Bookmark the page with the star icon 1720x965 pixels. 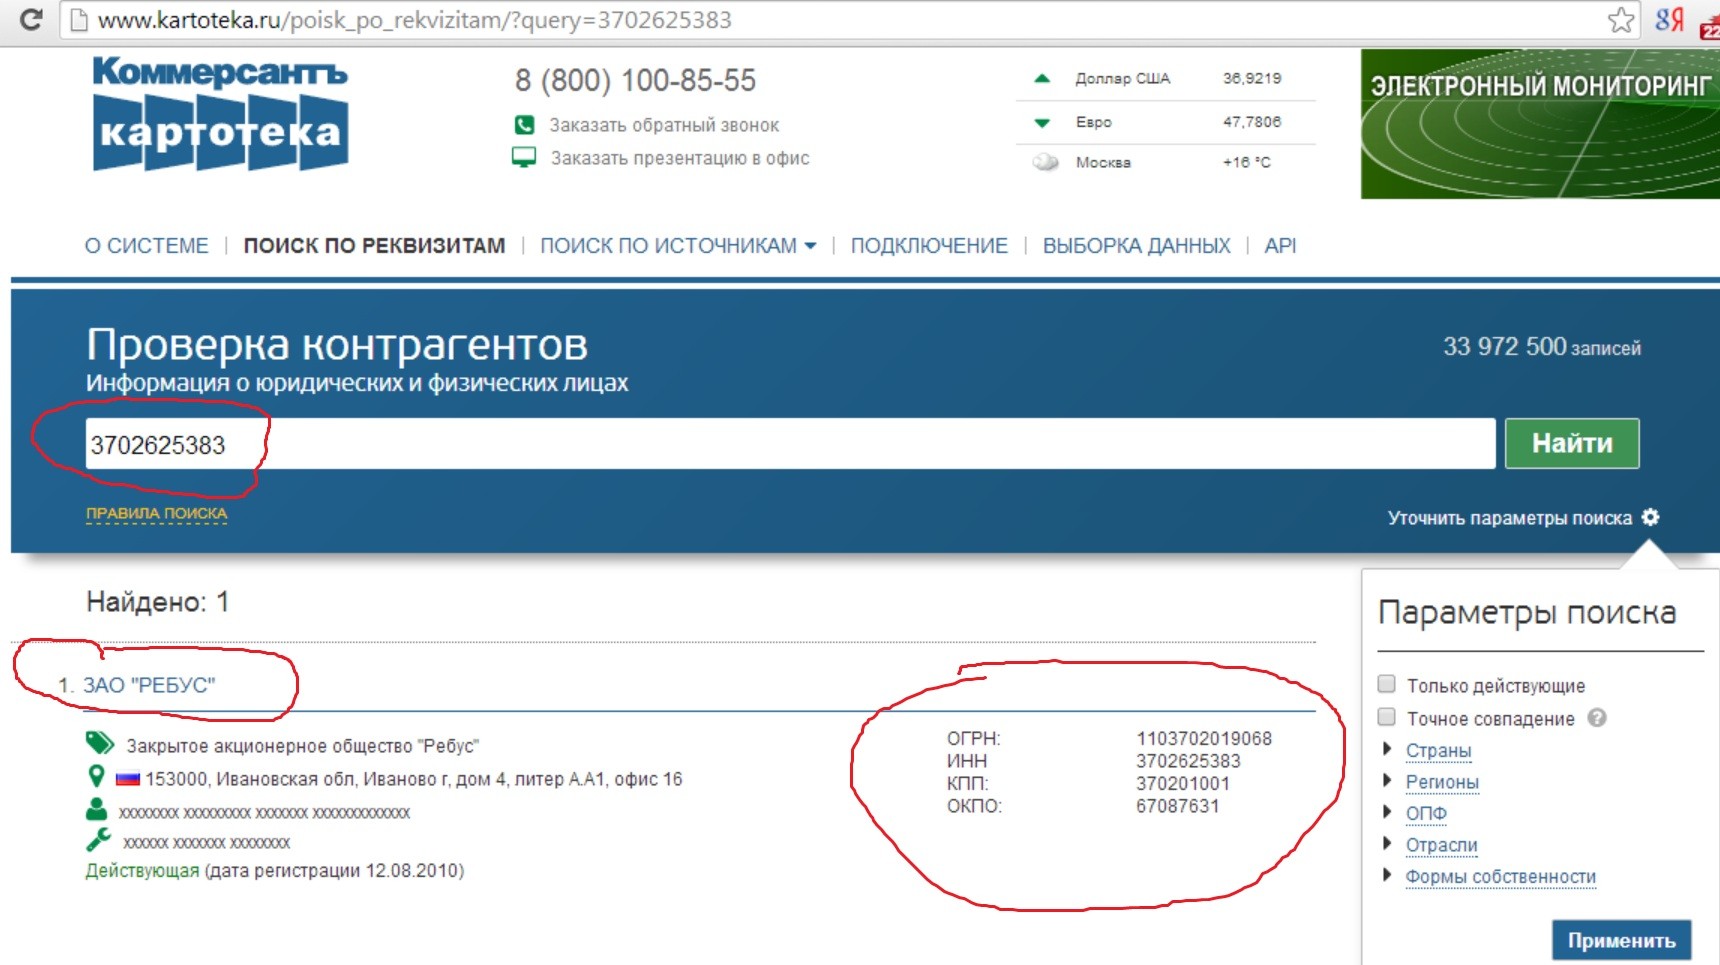pos(1621,20)
